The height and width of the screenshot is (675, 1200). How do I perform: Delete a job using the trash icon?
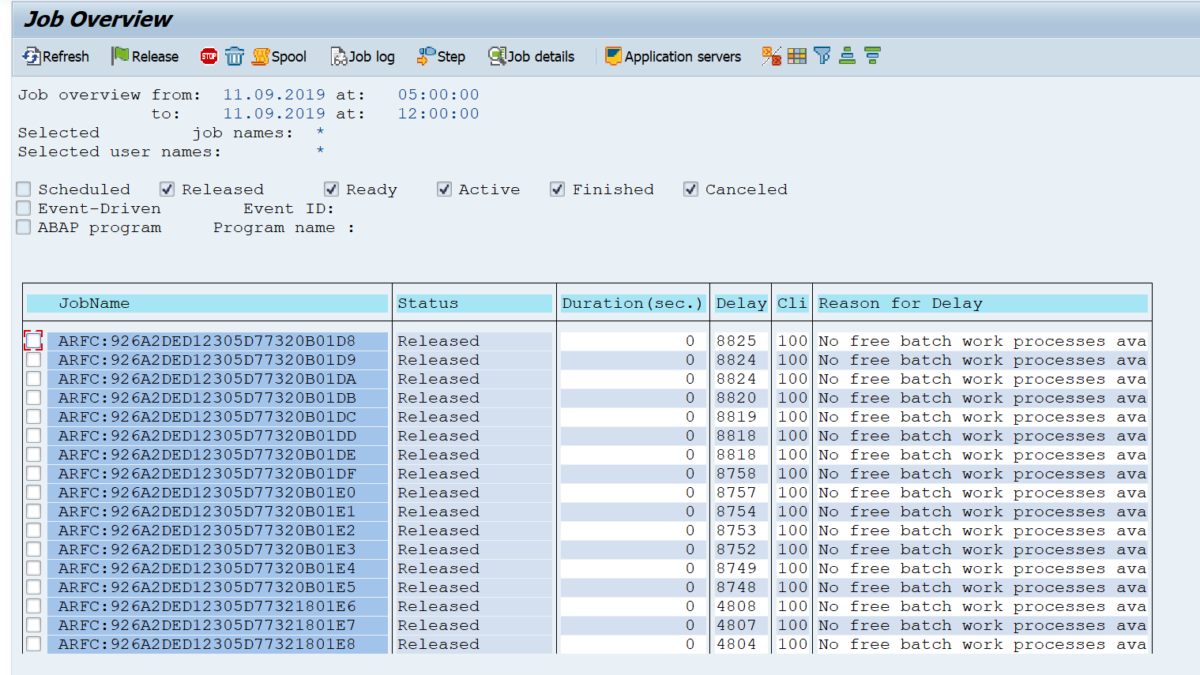(234, 56)
